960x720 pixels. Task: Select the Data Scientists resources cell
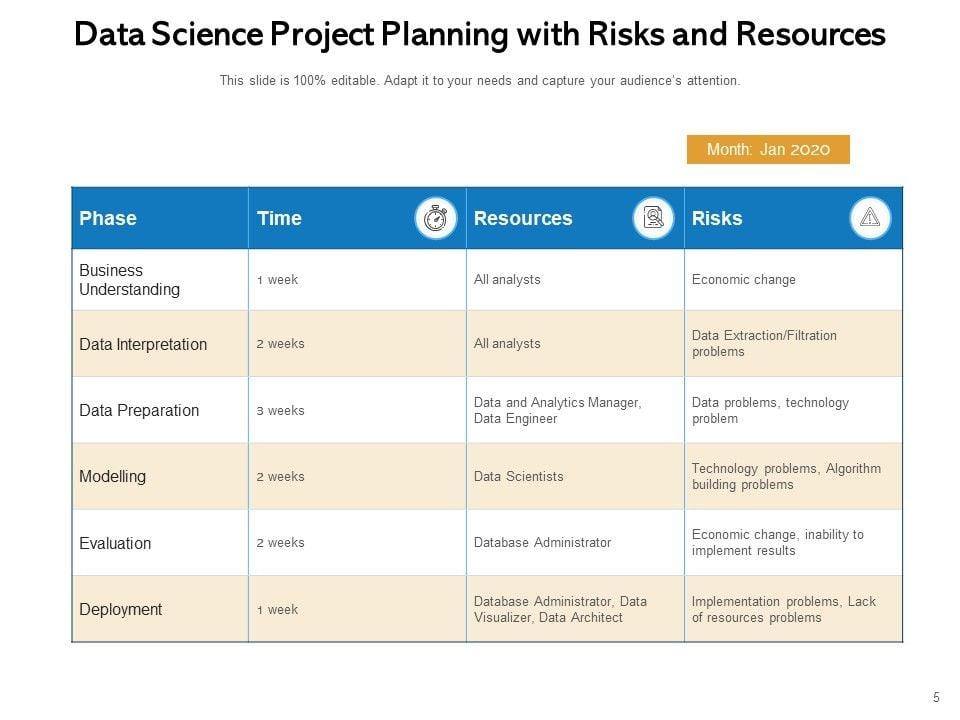[519, 477]
